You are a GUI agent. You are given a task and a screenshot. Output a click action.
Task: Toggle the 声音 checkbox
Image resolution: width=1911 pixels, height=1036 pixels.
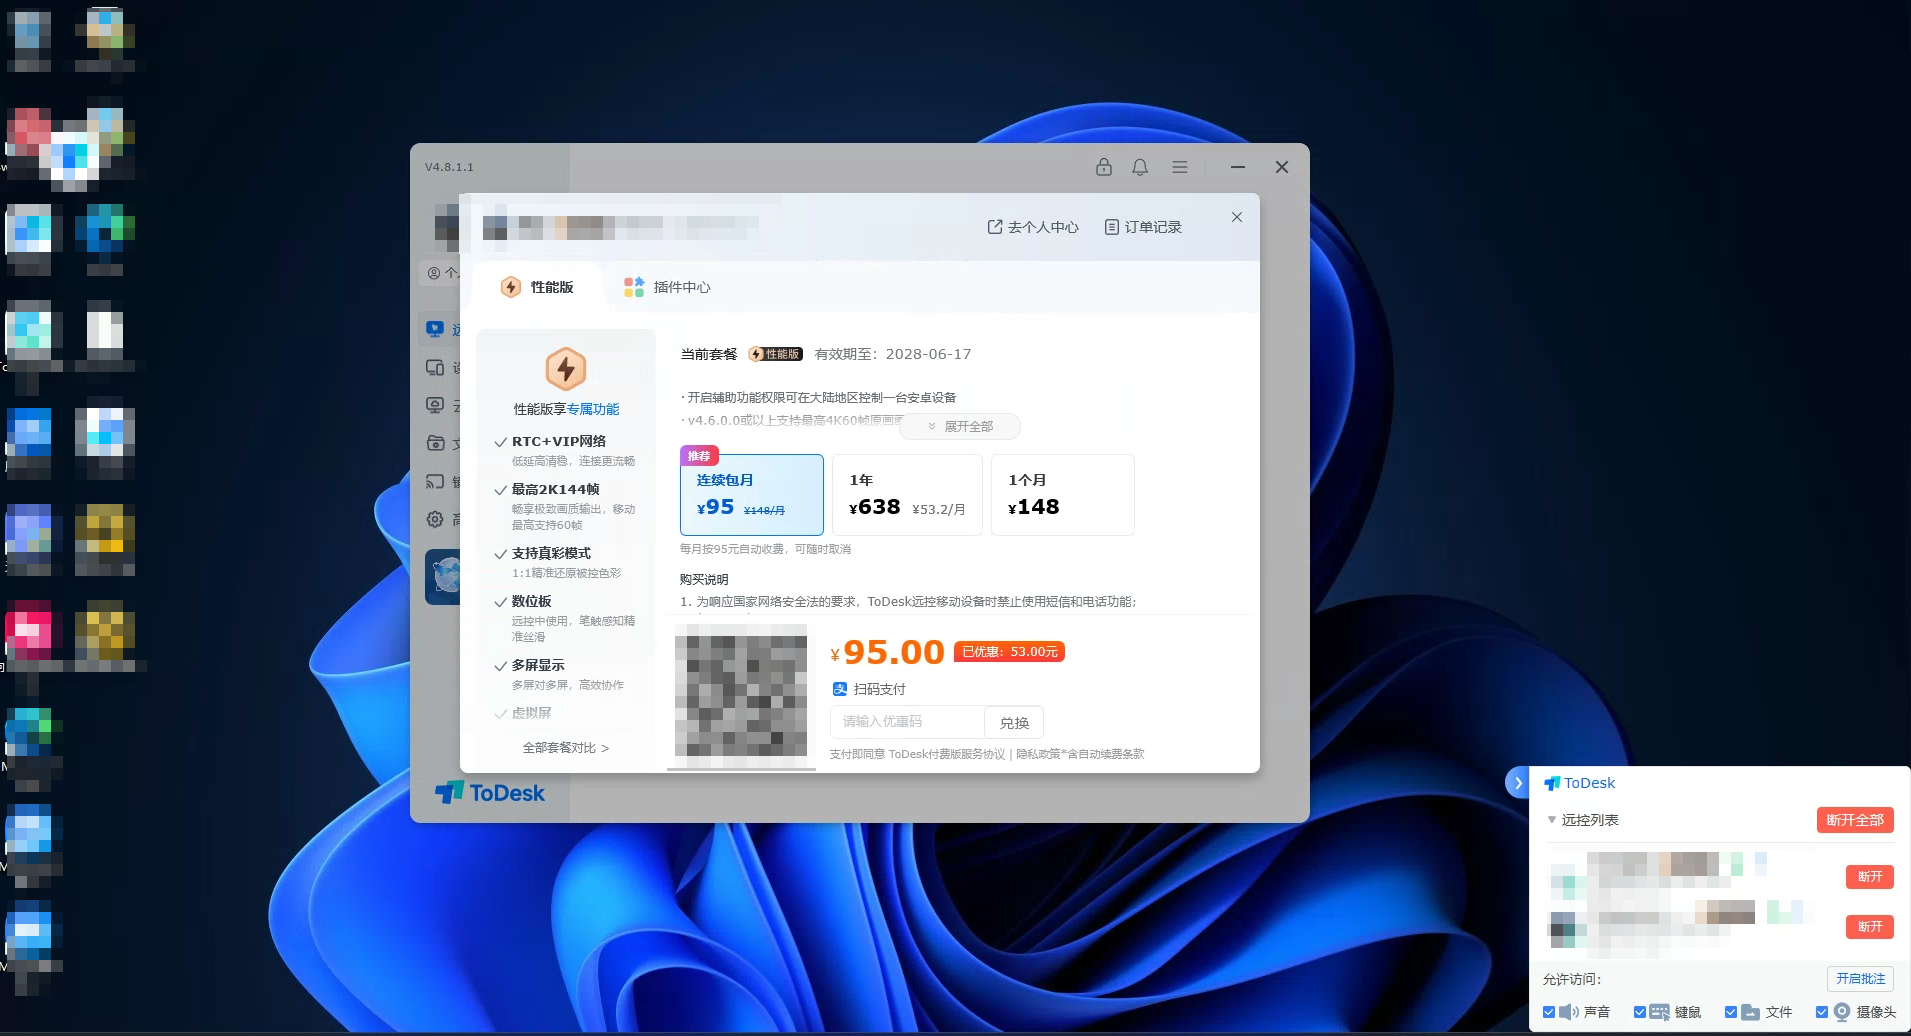point(1549,1012)
